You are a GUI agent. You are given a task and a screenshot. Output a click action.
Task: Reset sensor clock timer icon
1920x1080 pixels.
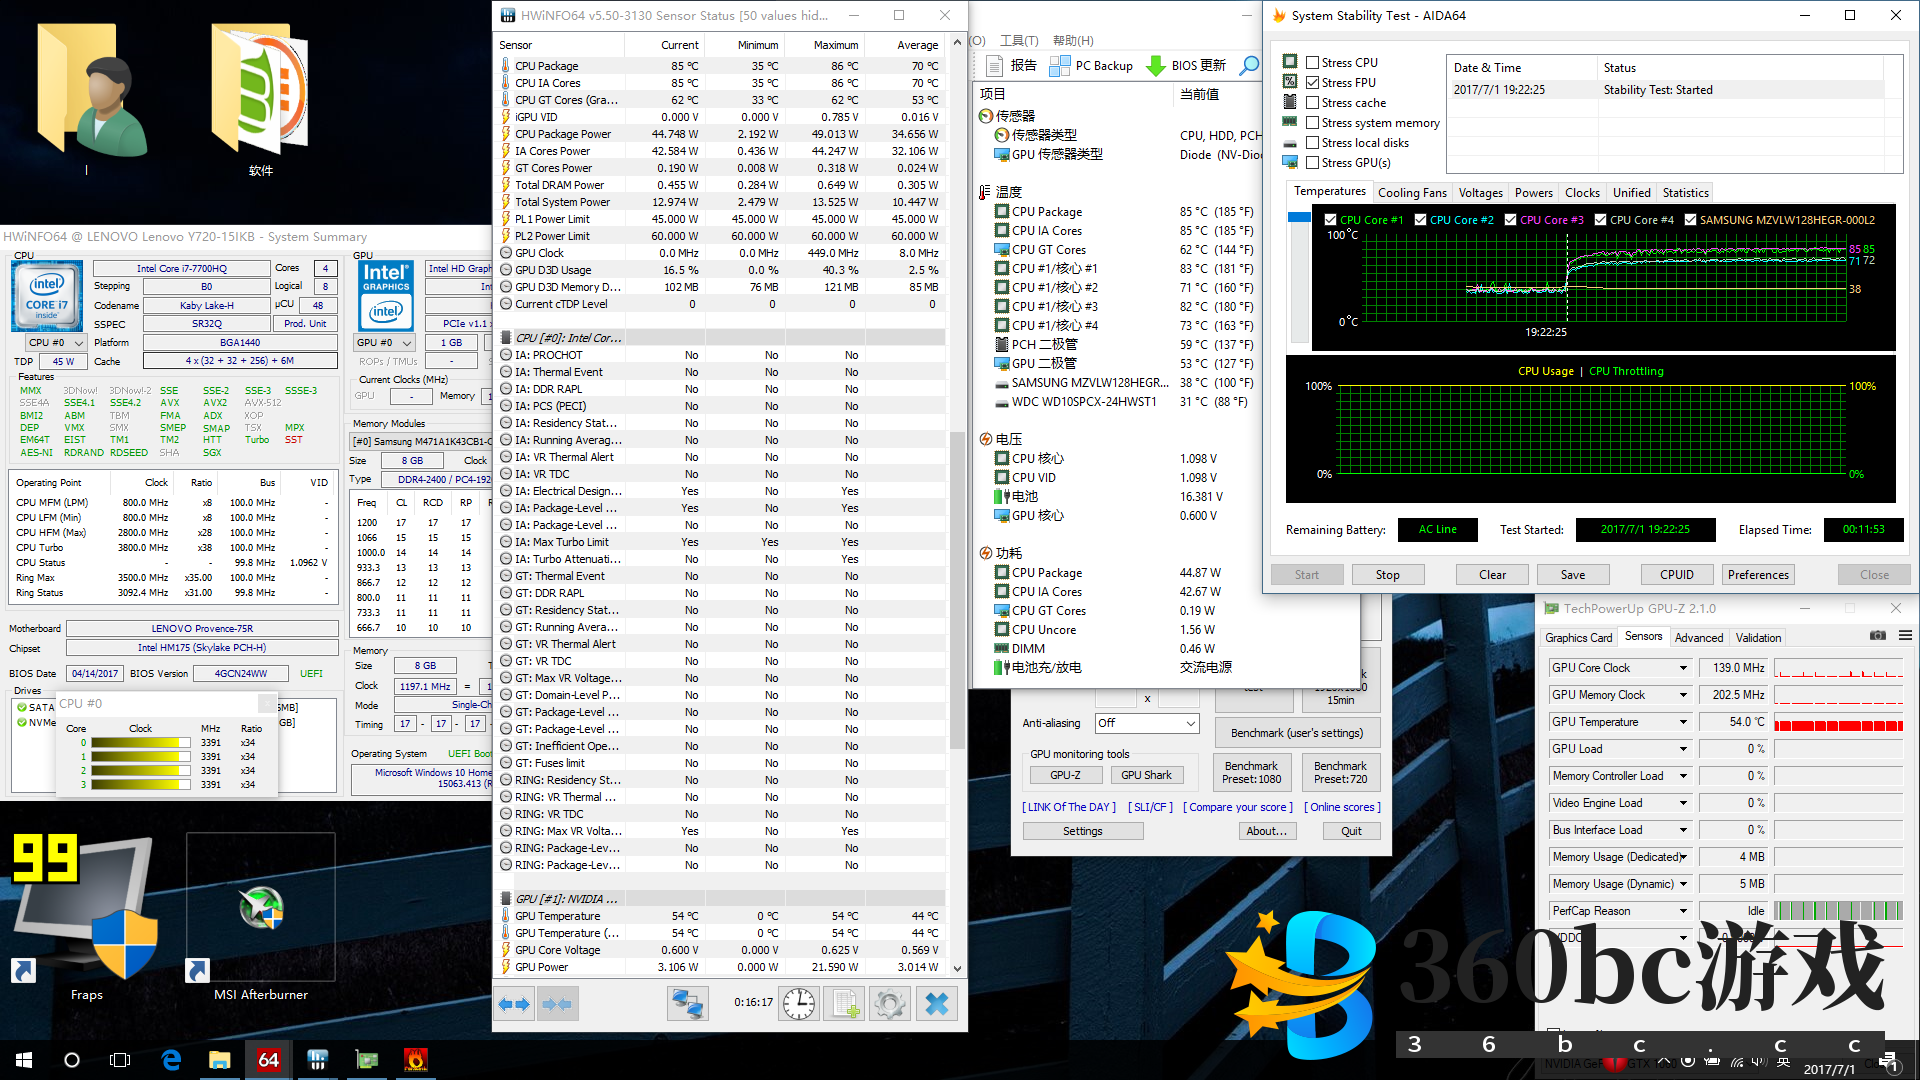798,1003
